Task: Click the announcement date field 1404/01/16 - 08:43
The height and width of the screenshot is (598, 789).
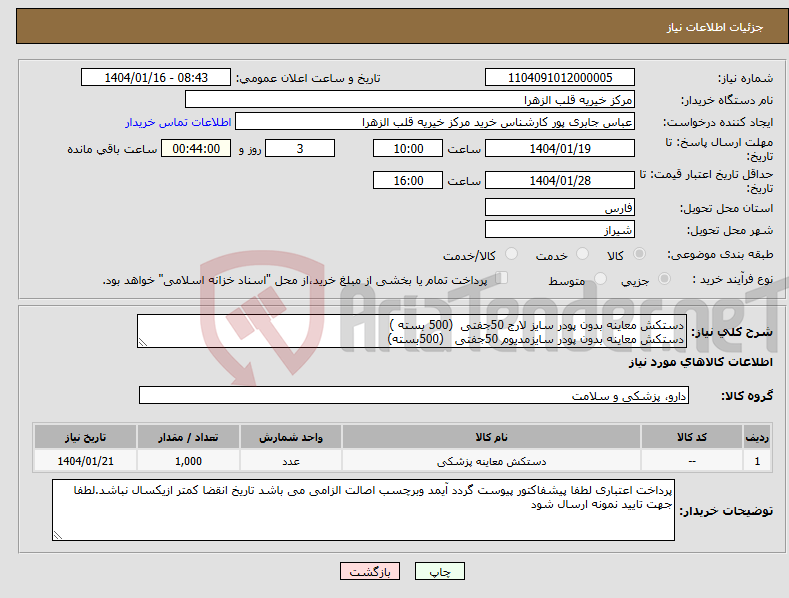Action: point(156,78)
